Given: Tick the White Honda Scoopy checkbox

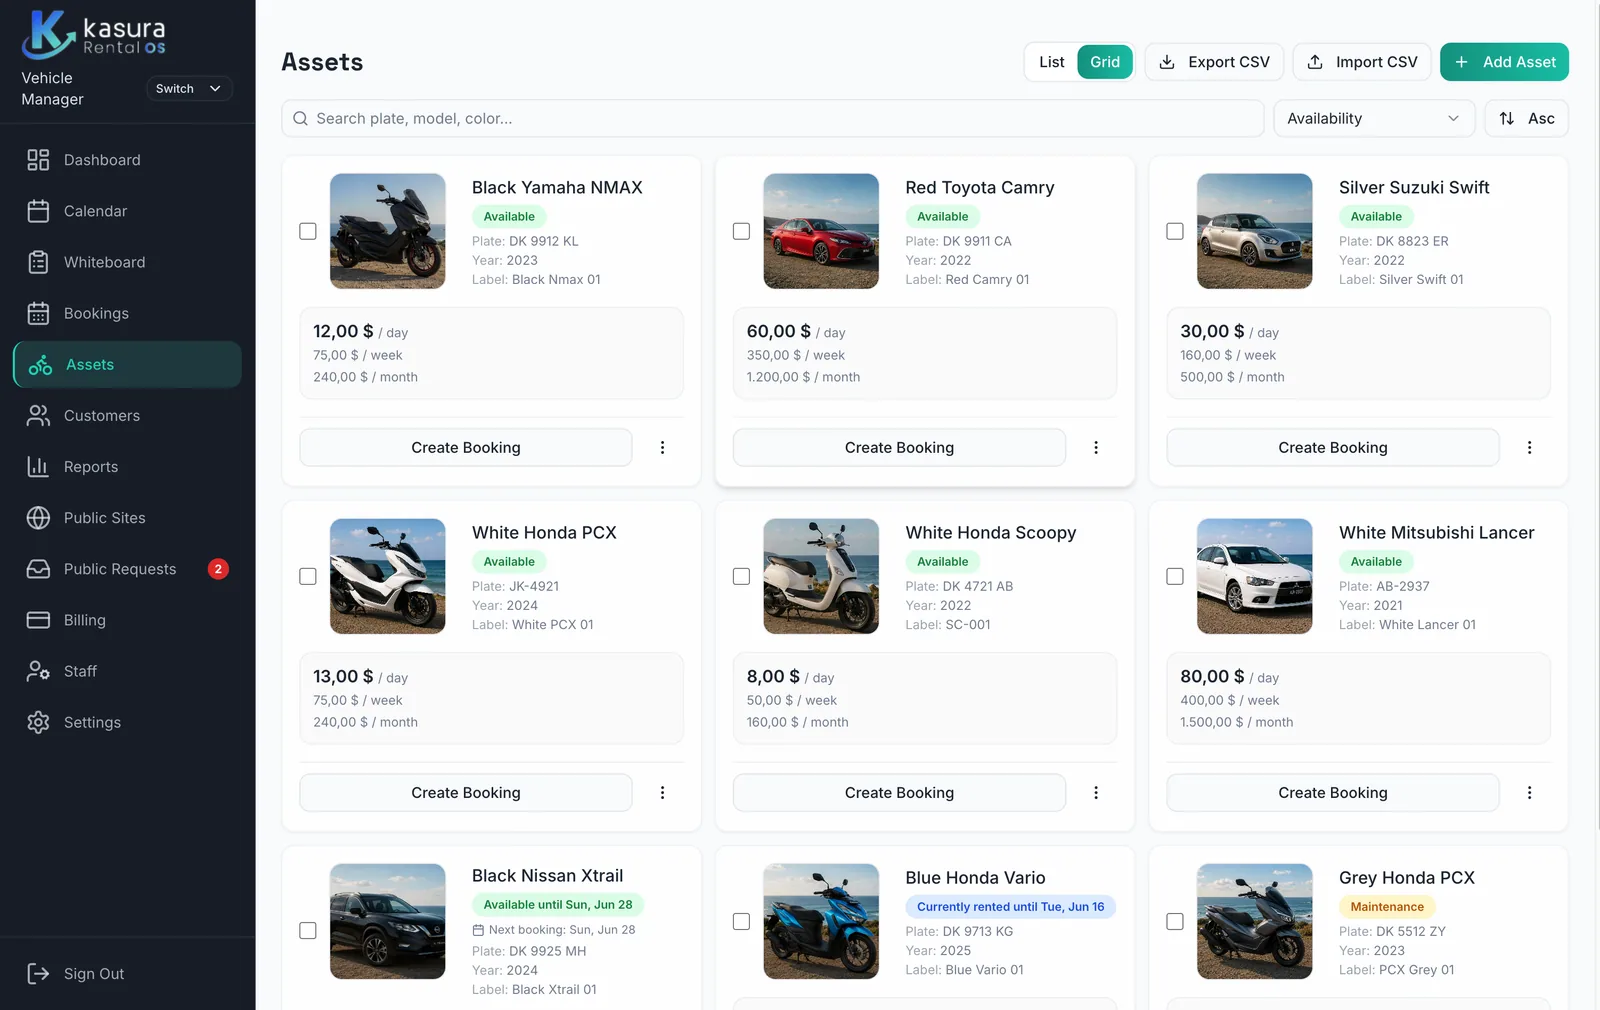Looking at the screenshot, I should (x=741, y=576).
